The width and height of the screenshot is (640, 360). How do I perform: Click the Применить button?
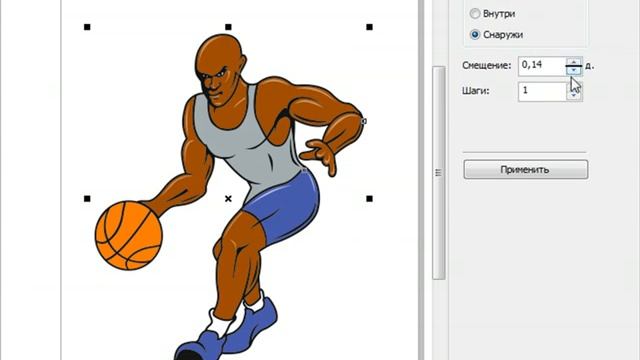(526, 169)
